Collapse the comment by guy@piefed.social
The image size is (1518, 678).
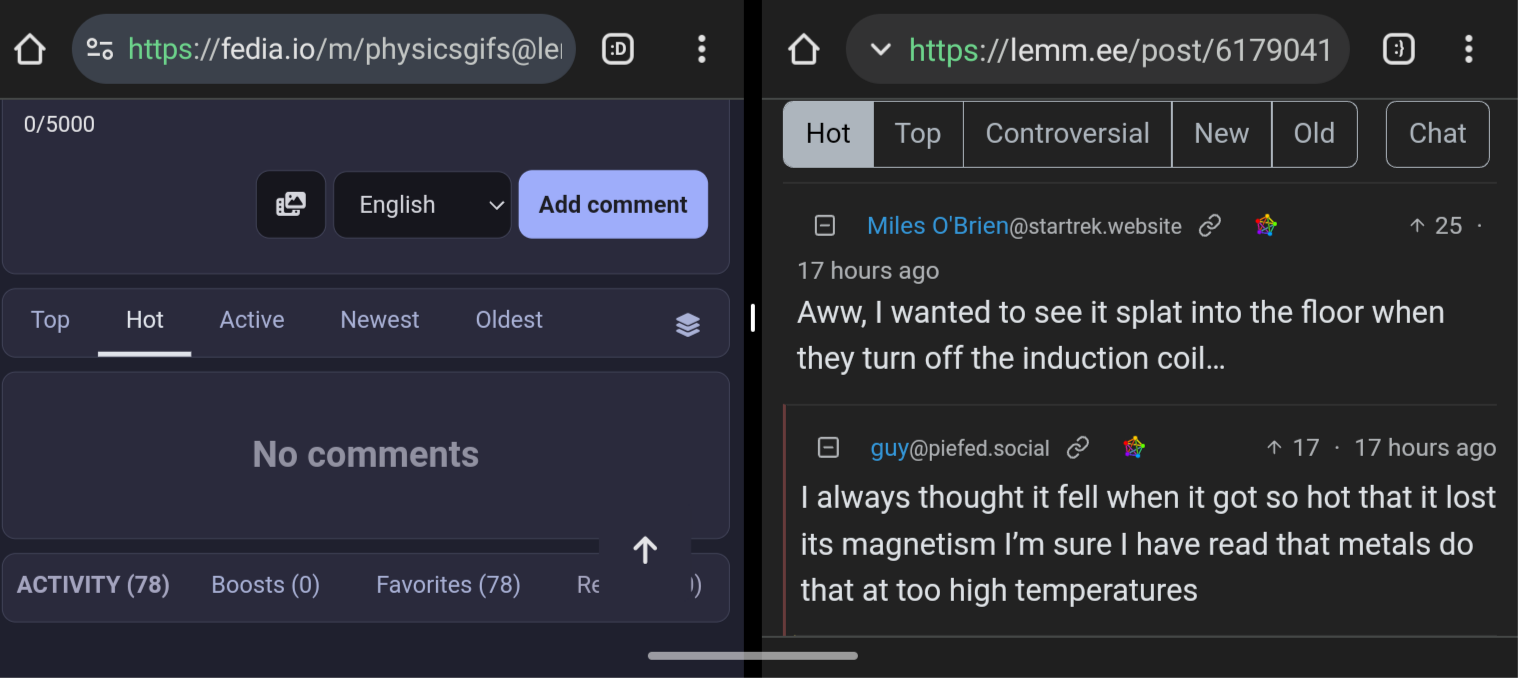point(828,448)
